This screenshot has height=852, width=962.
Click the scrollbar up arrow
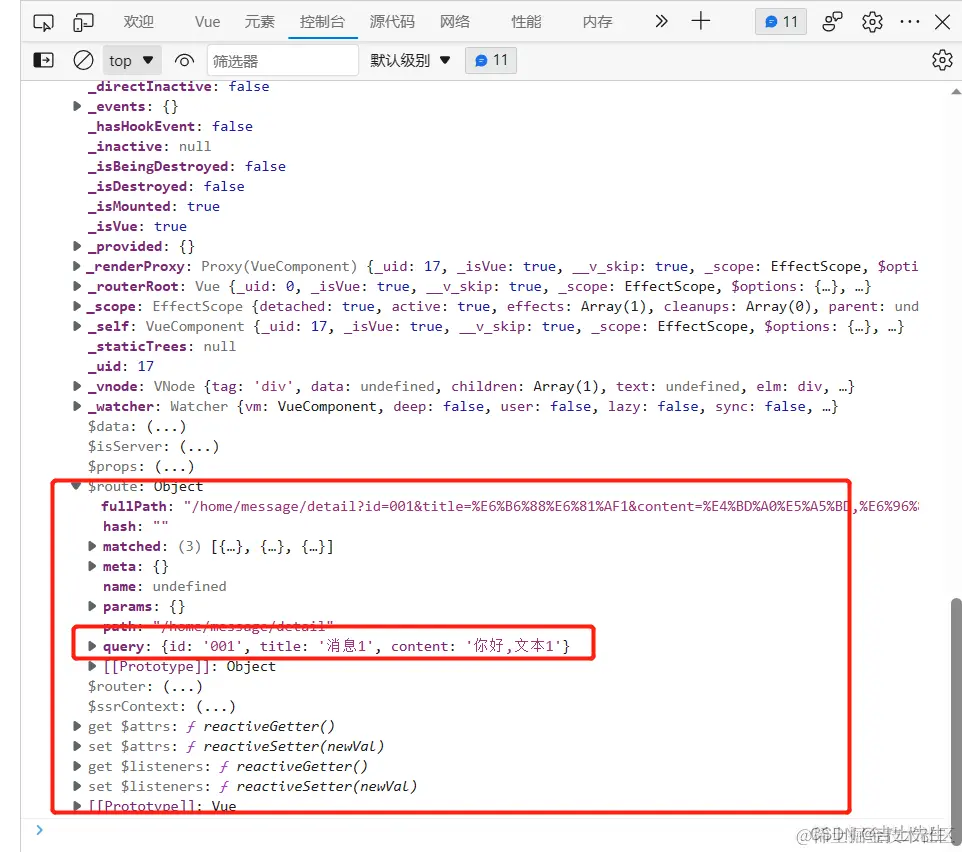coord(956,91)
